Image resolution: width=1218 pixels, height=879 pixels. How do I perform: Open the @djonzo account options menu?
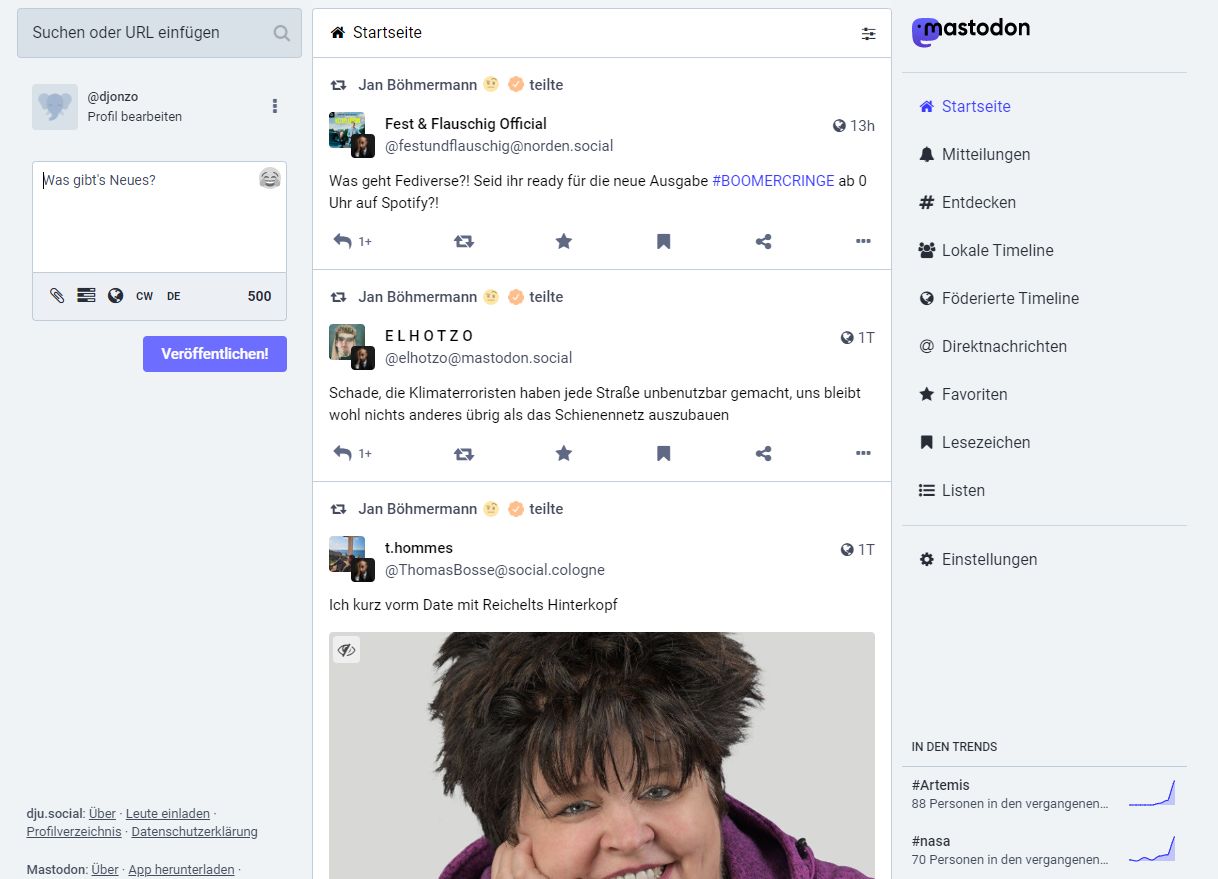click(x=275, y=106)
